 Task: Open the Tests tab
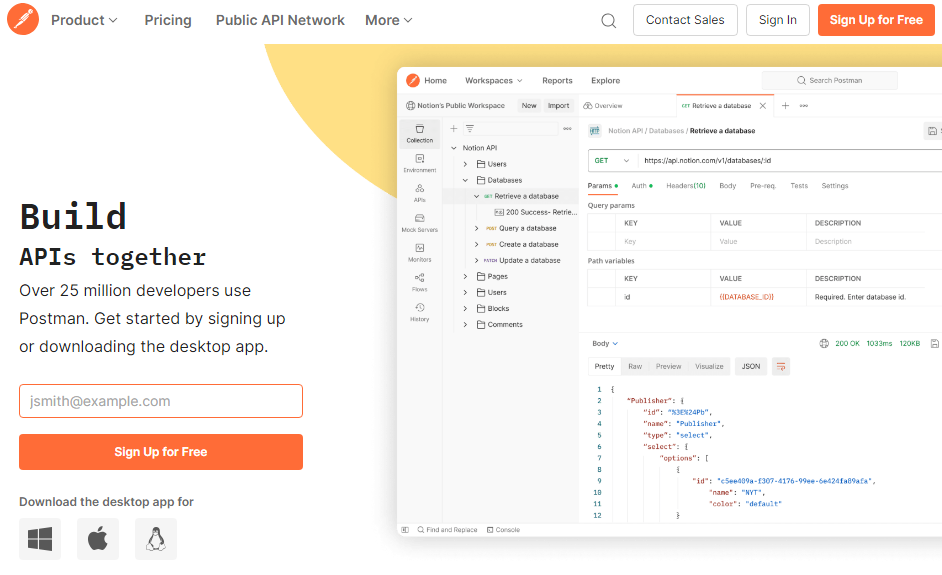799,186
